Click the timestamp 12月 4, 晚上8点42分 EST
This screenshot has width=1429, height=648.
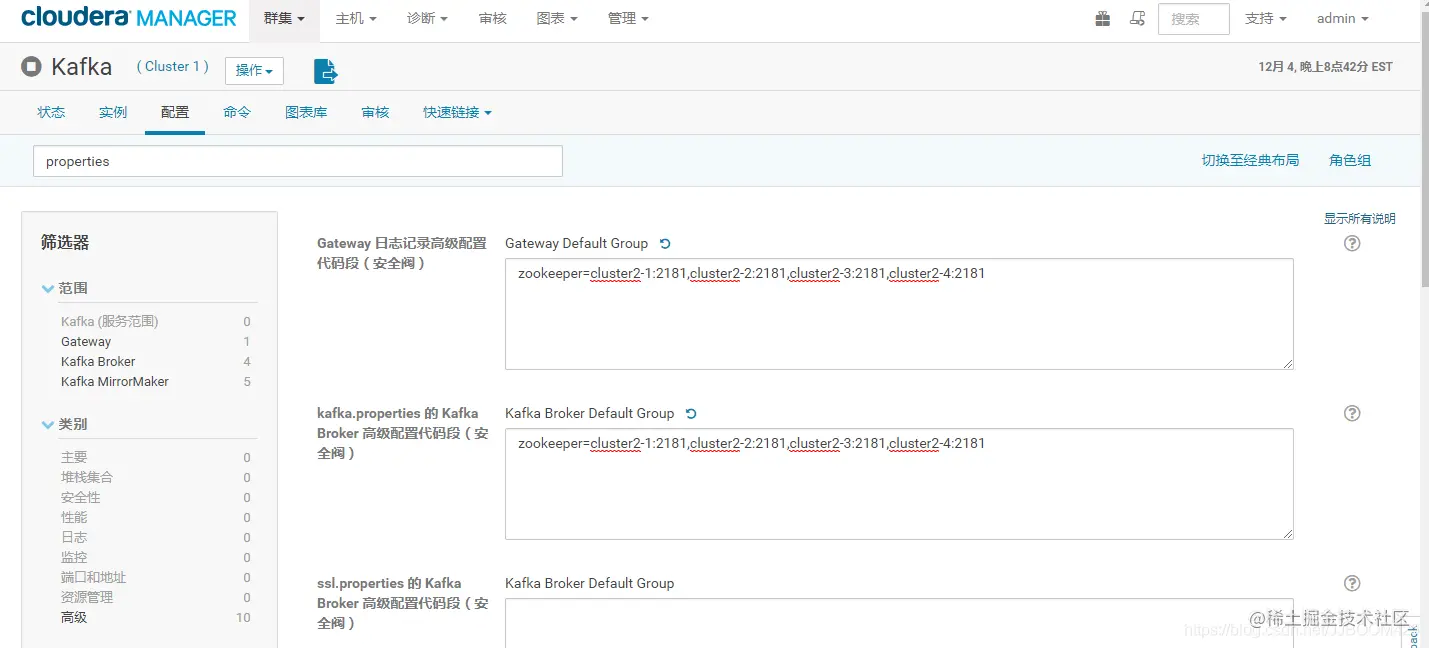click(1325, 67)
